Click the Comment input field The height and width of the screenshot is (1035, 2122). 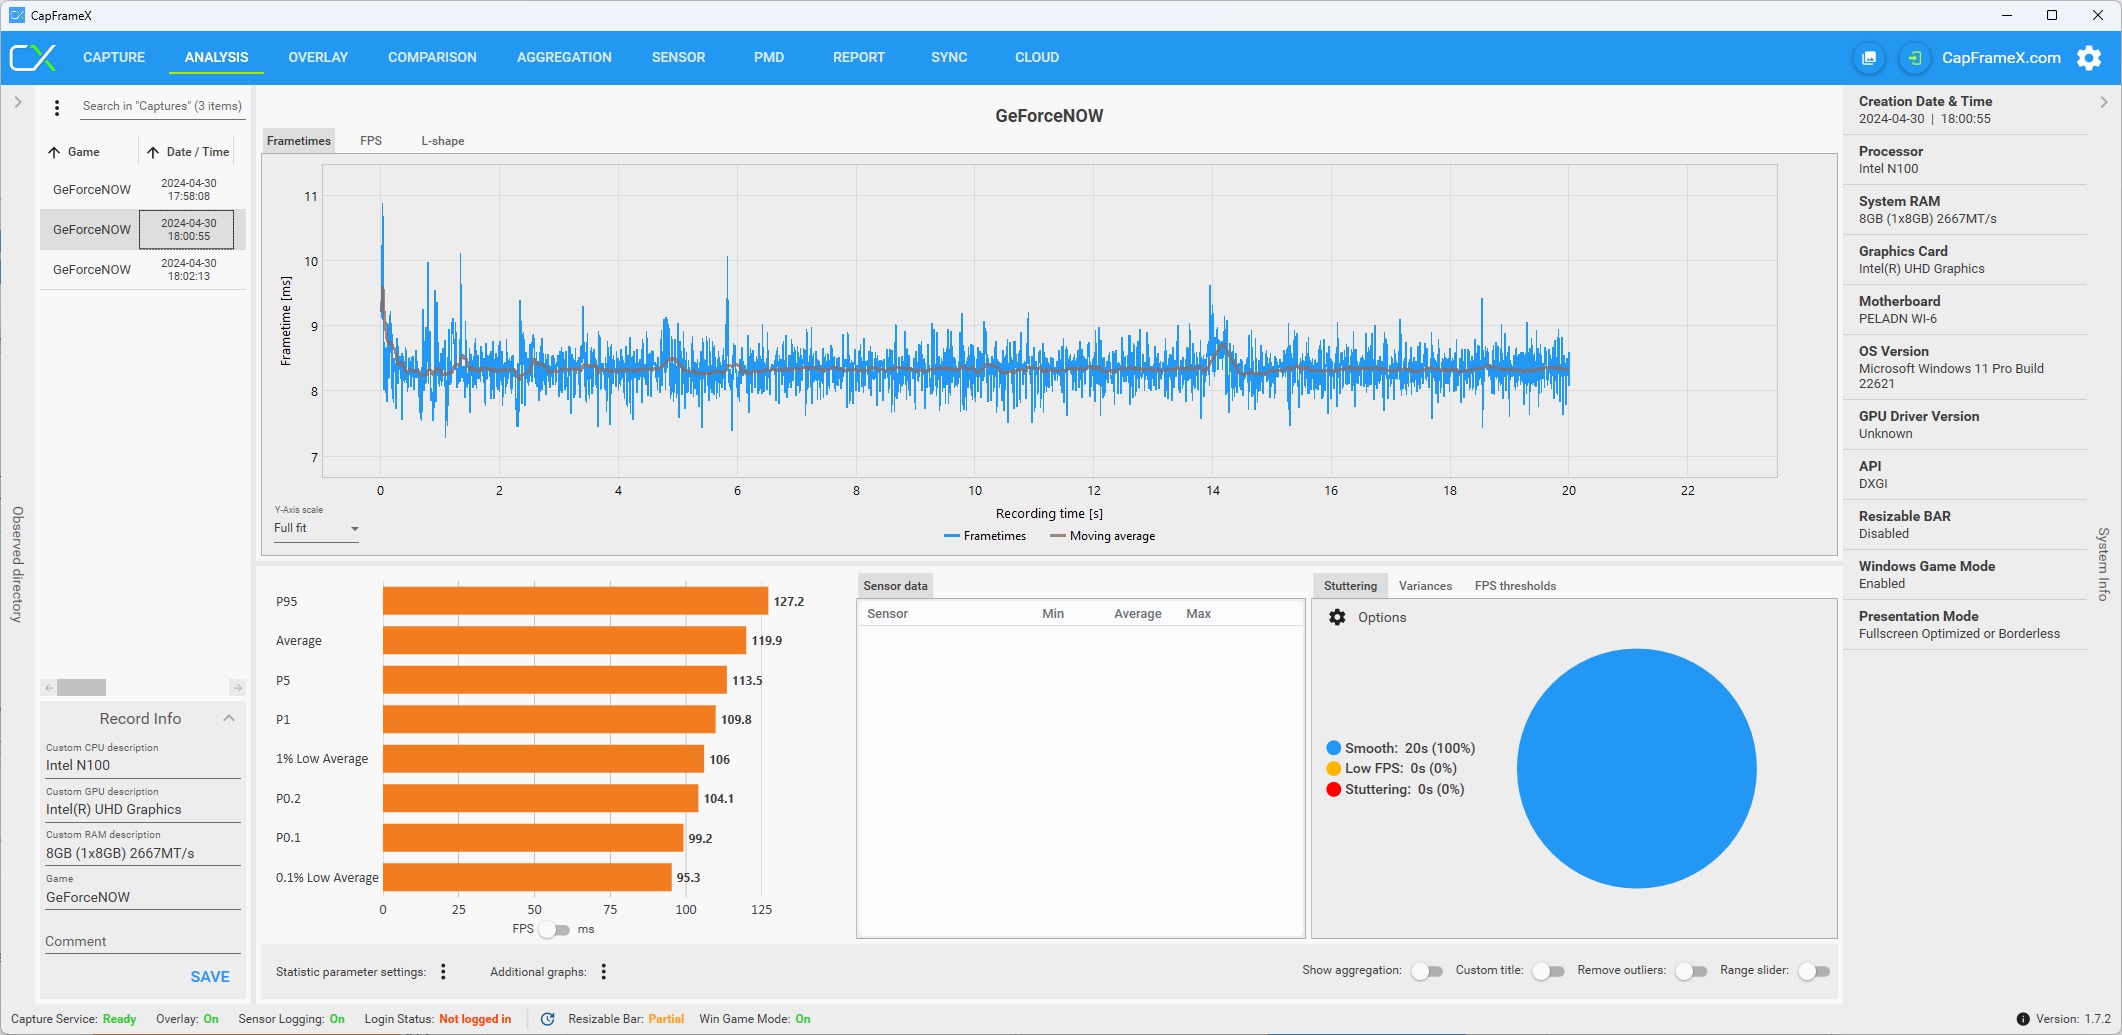[143, 942]
